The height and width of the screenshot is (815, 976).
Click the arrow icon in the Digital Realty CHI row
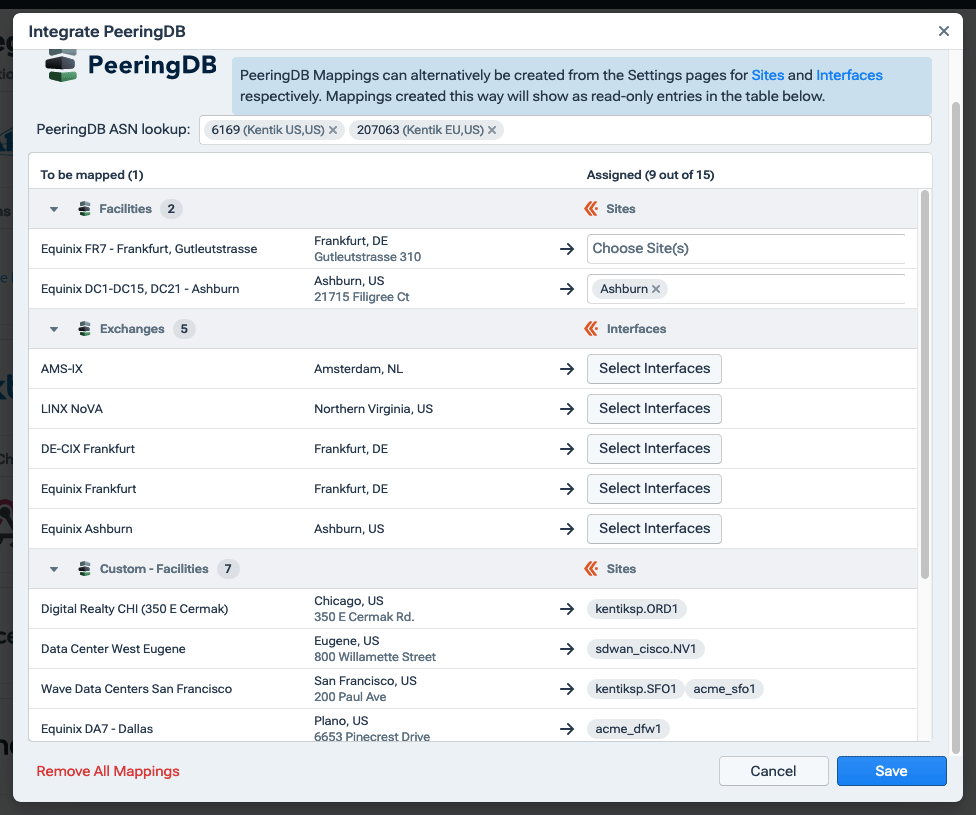(567, 608)
